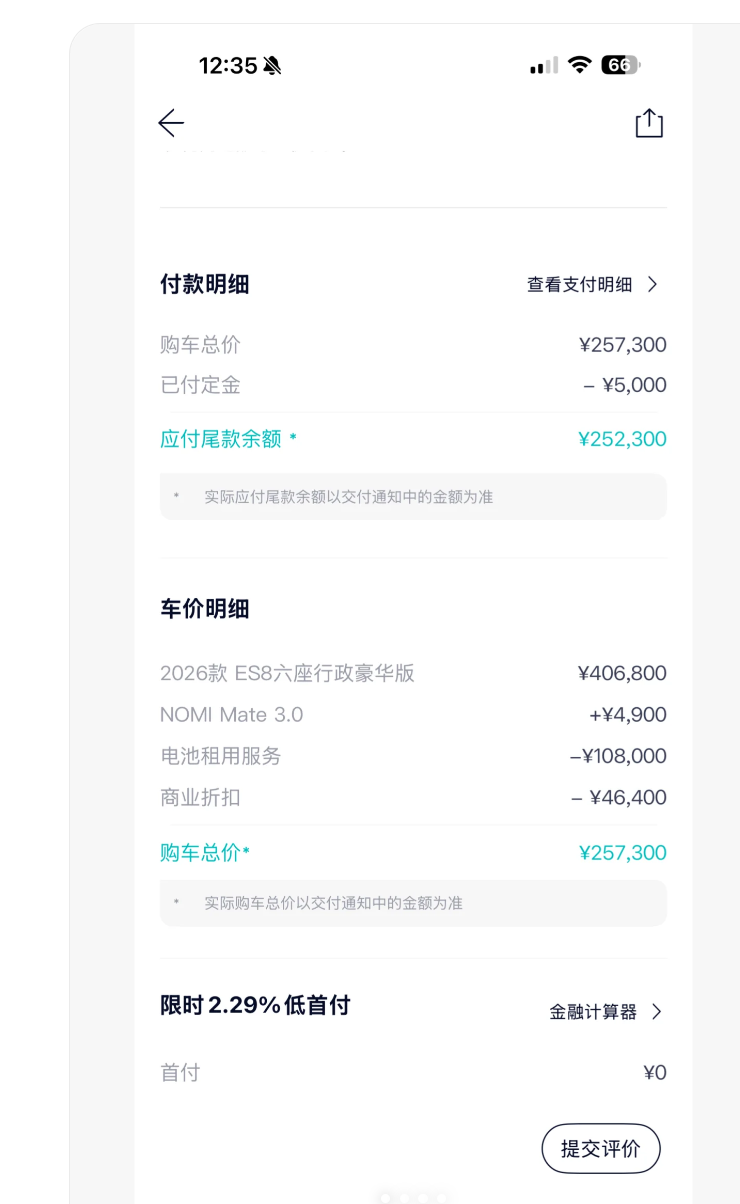Open 查看支付明细 payment details
Screen dimensions: 740x1204
pos(580,285)
